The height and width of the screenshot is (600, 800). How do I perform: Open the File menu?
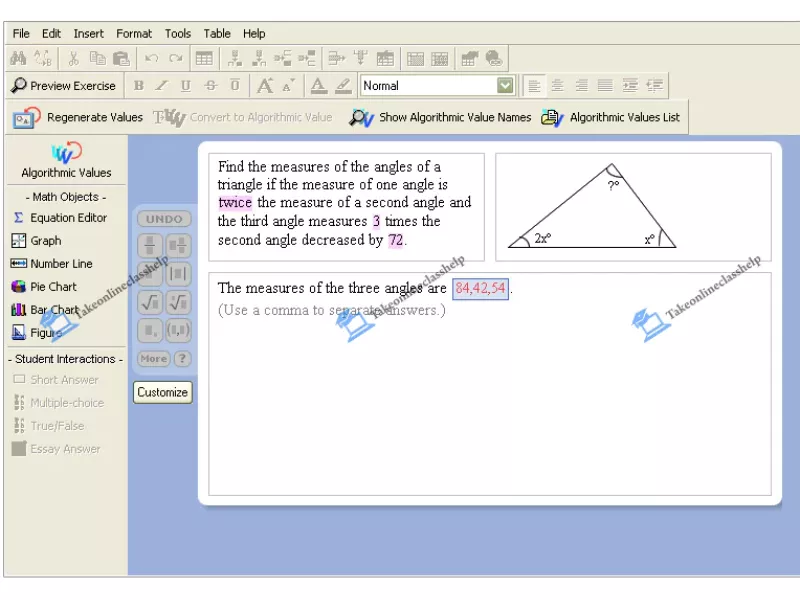(21, 34)
